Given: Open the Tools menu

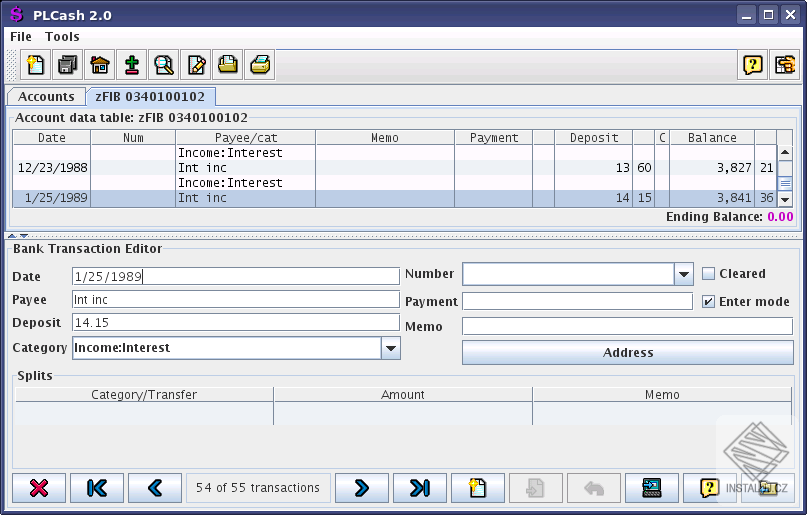Looking at the screenshot, I should (x=62, y=36).
